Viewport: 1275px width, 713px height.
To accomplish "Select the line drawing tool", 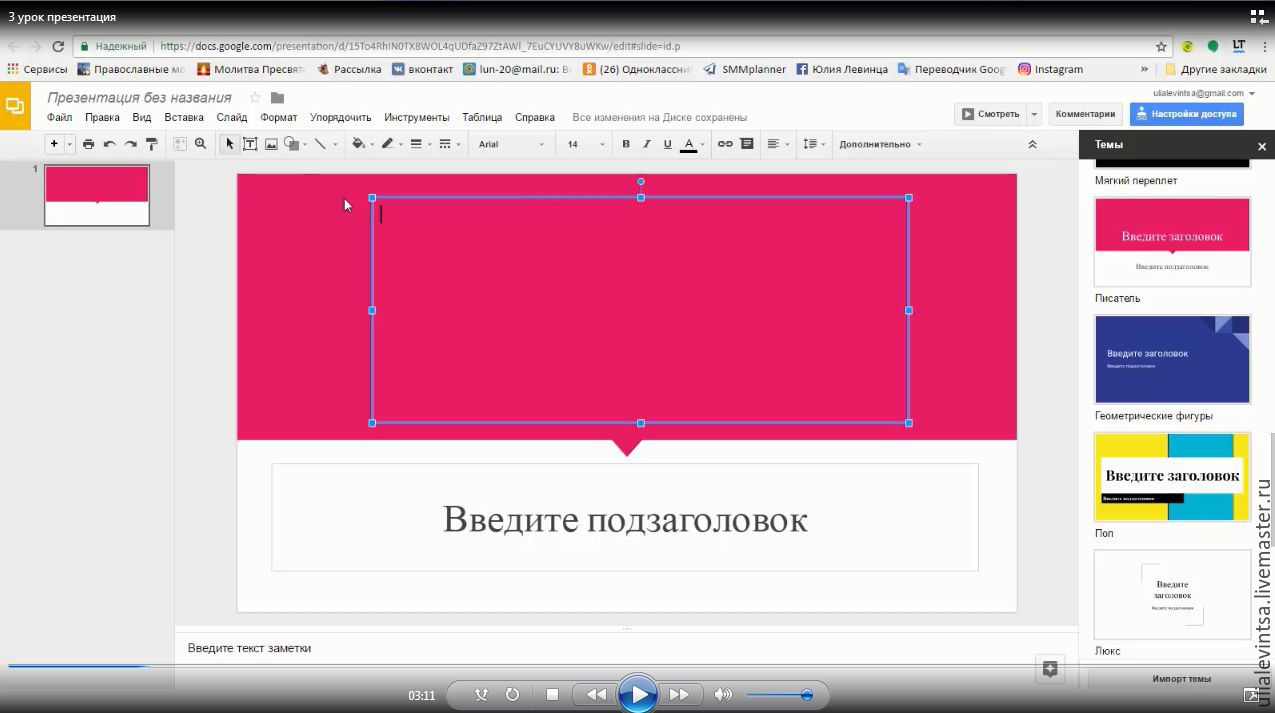I will (320, 144).
